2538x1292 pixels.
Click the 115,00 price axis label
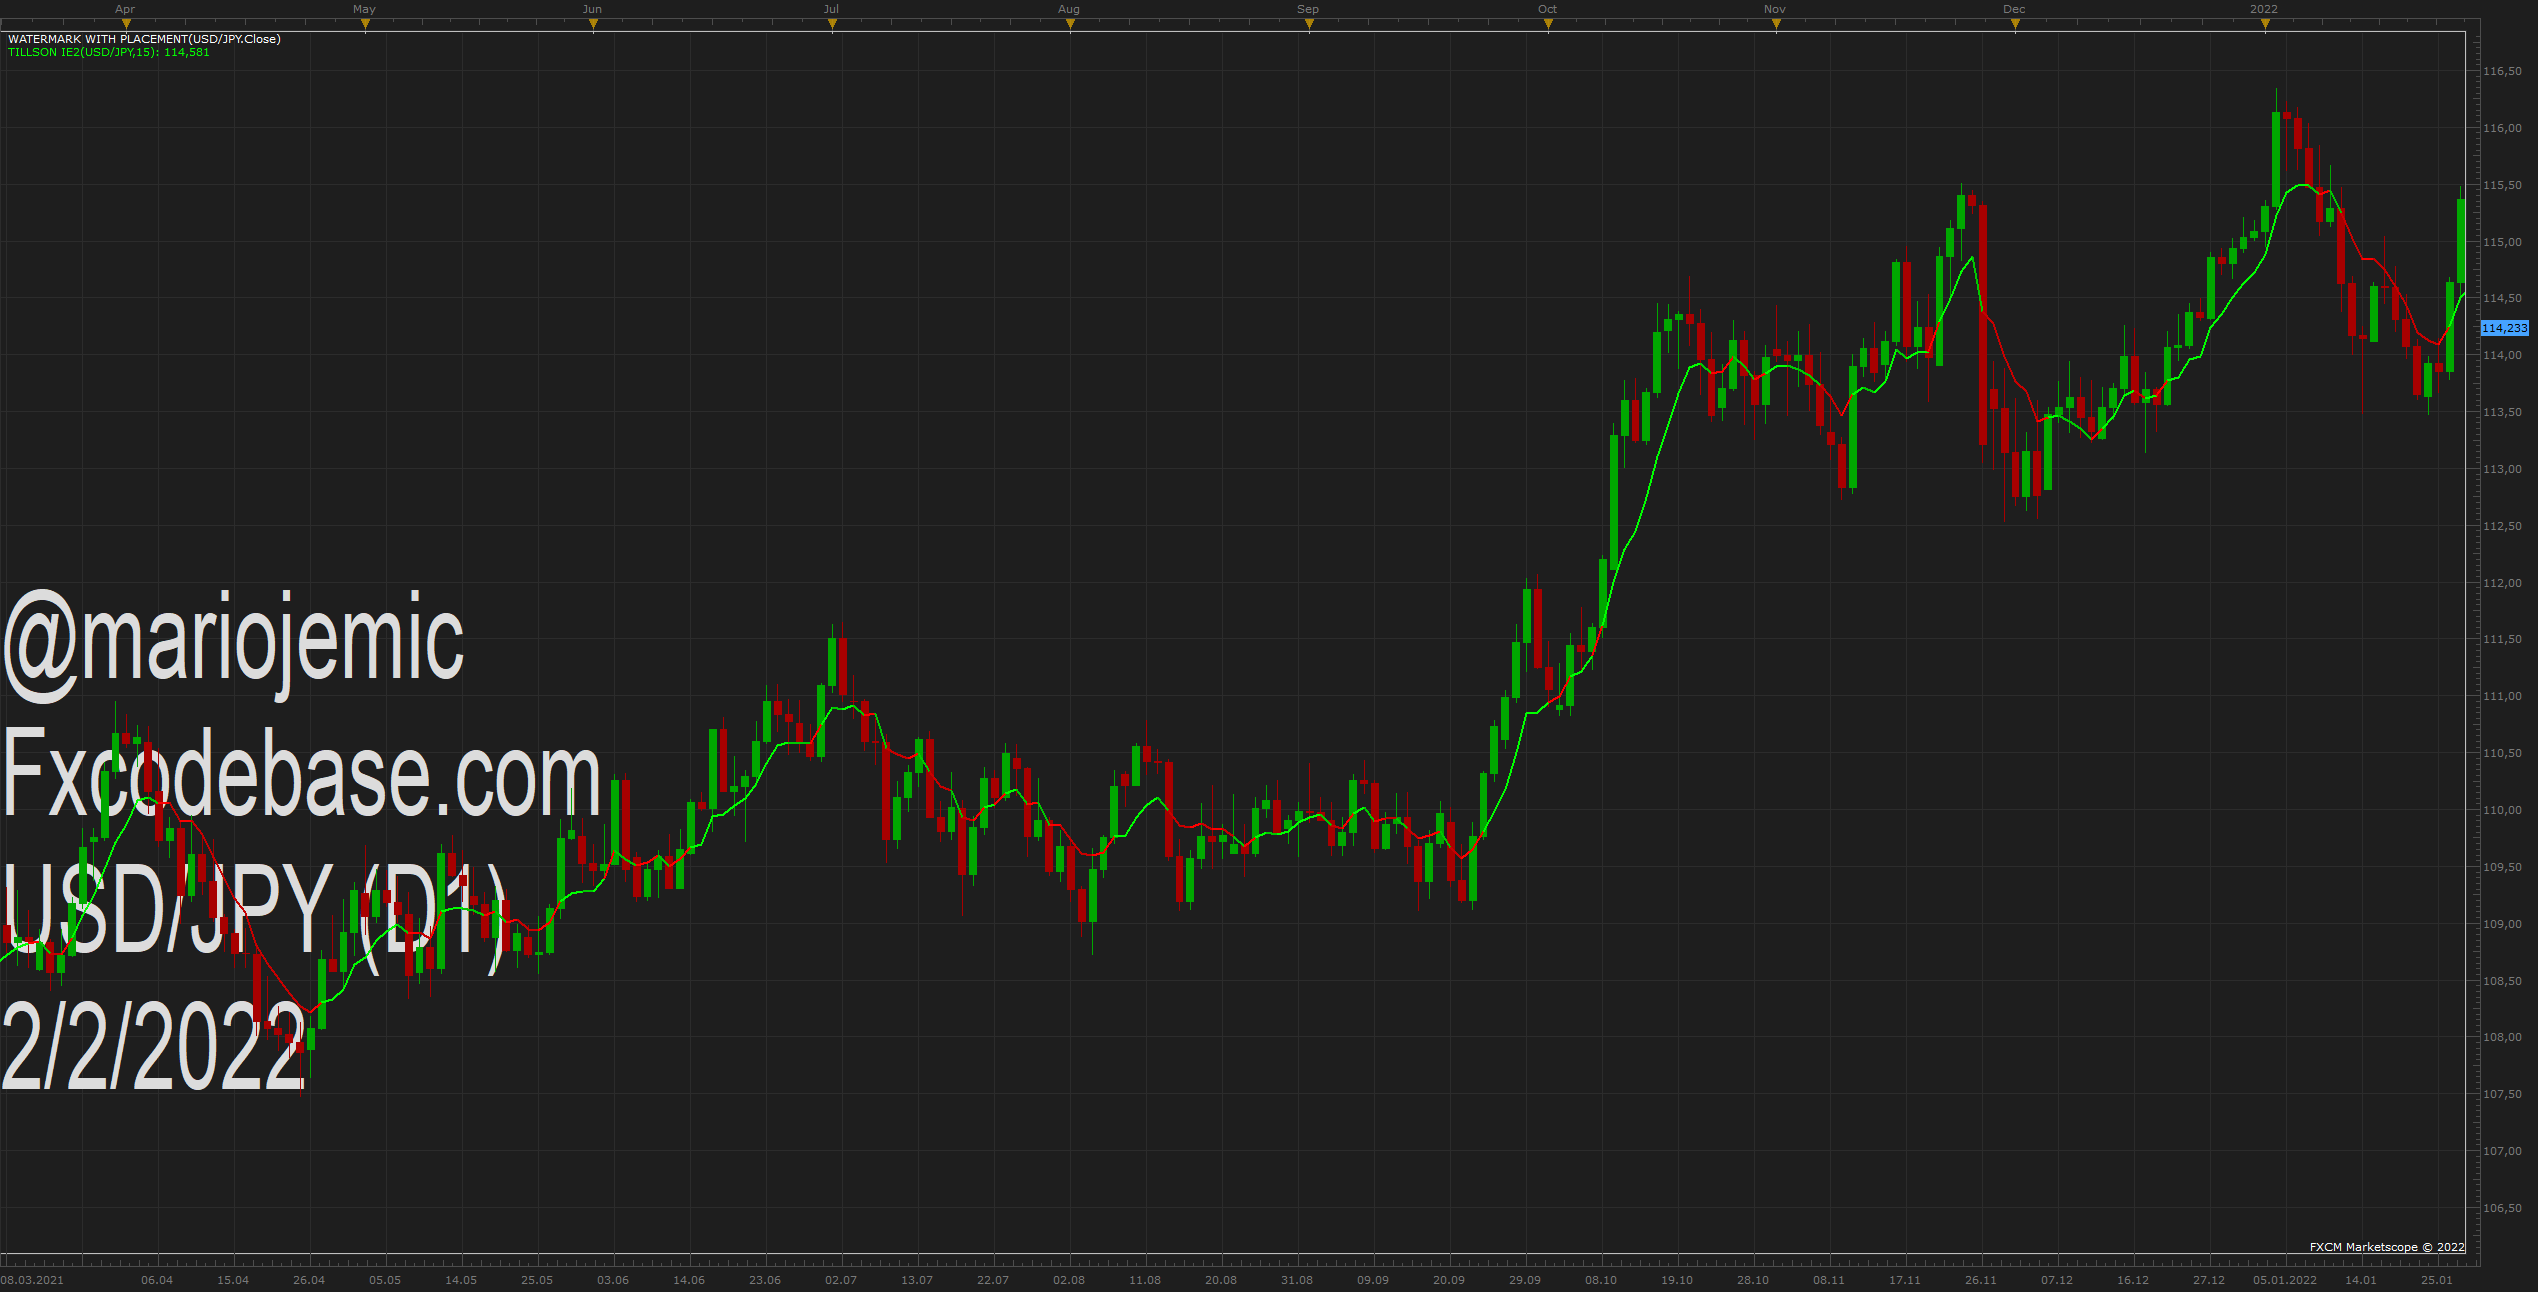[2502, 242]
